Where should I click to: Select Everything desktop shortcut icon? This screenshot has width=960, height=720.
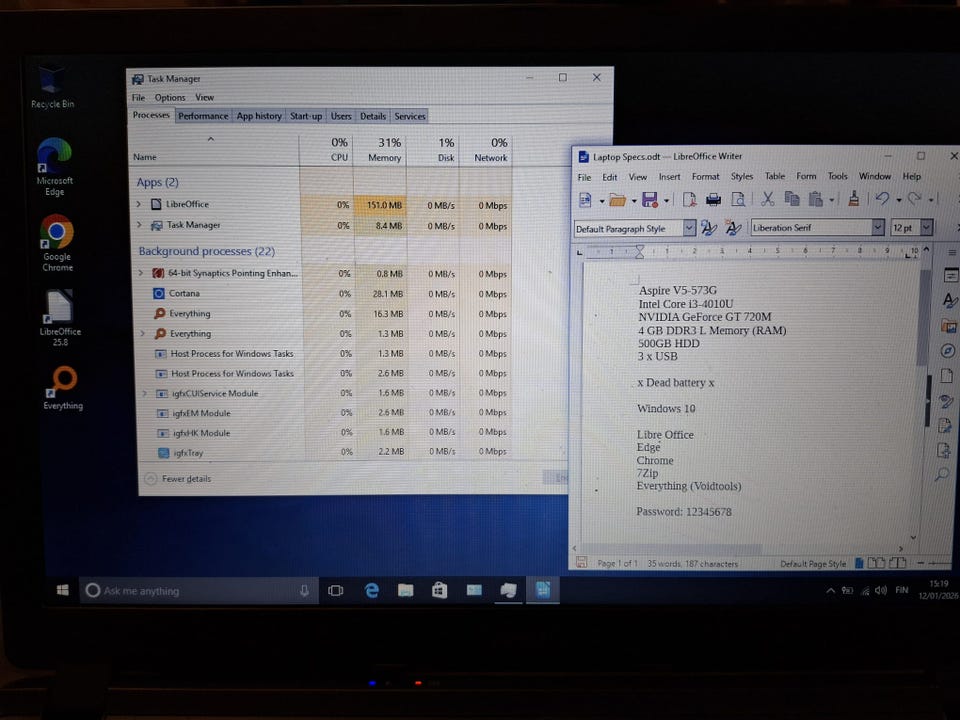(62, 388)
